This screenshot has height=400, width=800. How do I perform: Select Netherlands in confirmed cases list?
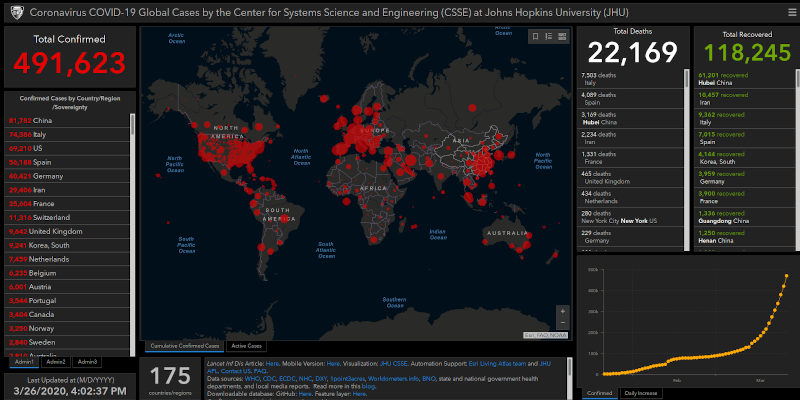click(67, 259)
